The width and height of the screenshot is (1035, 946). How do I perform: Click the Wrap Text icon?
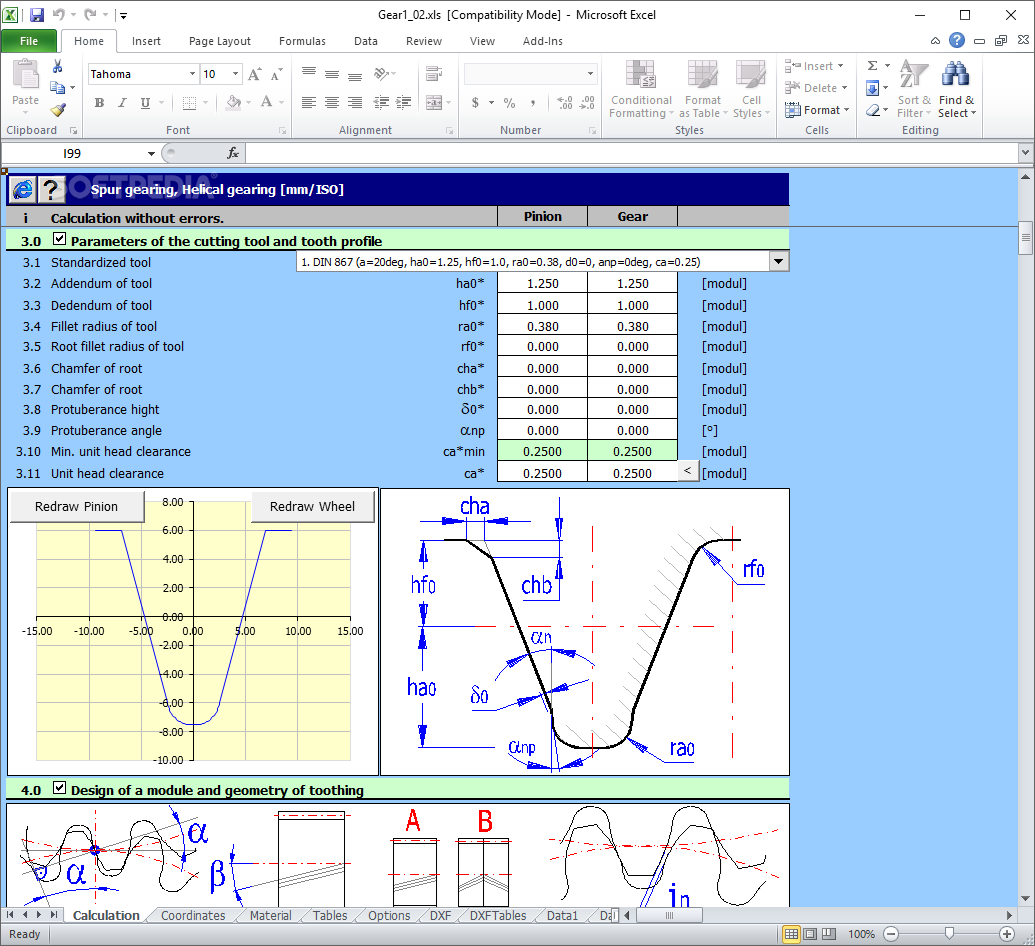click(x=434, y=73)
